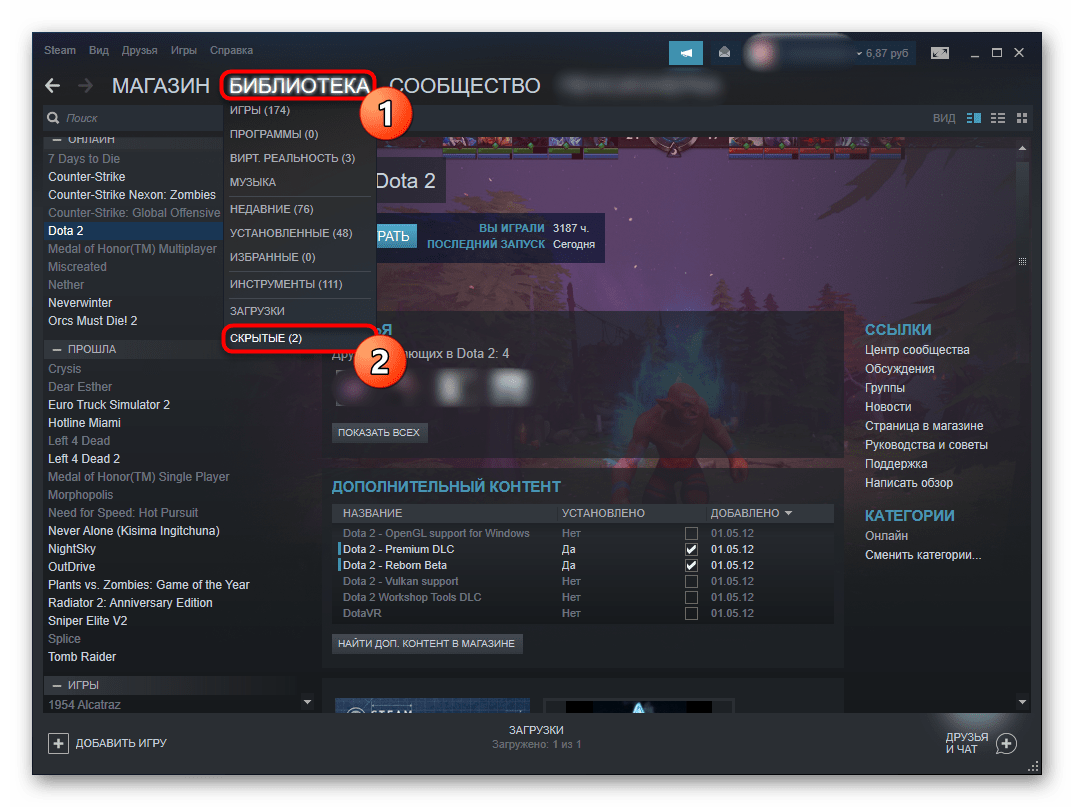The image size is (1074, 807).
Task: Click the search magnifier icon
Action: (53, 118)
